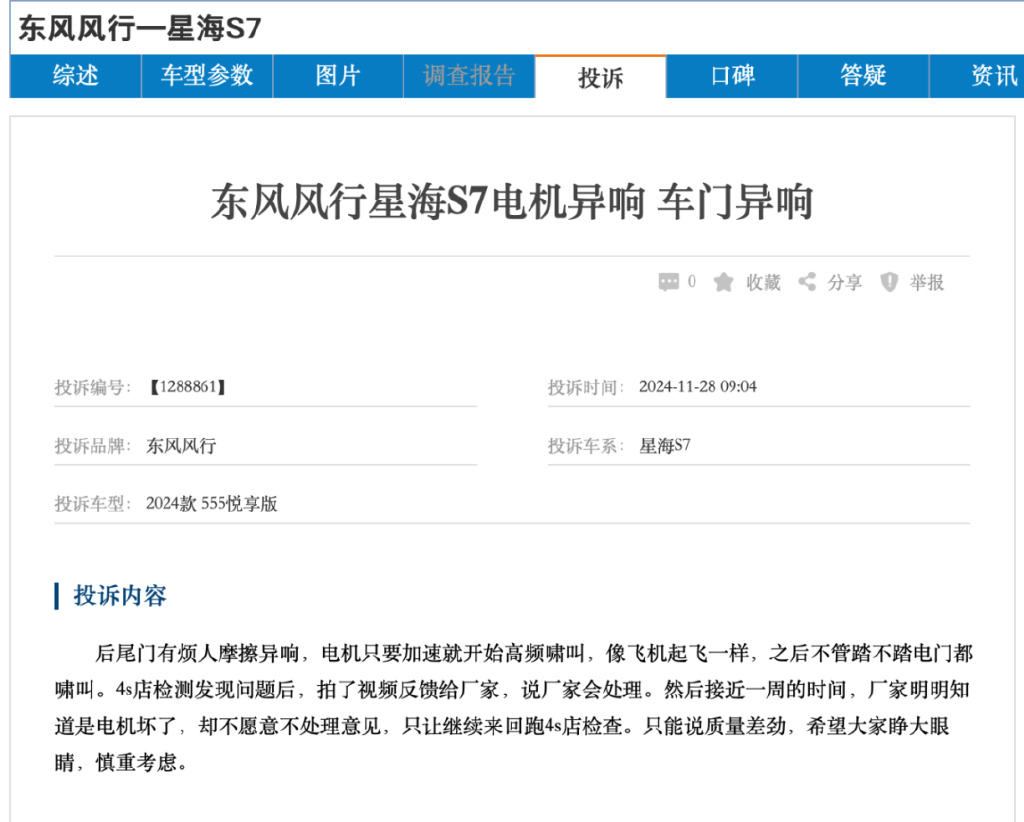The image size is (1024, 822).
Task: Click the 东风风行—星海S7 page header
Action: [x=140, y=28]
